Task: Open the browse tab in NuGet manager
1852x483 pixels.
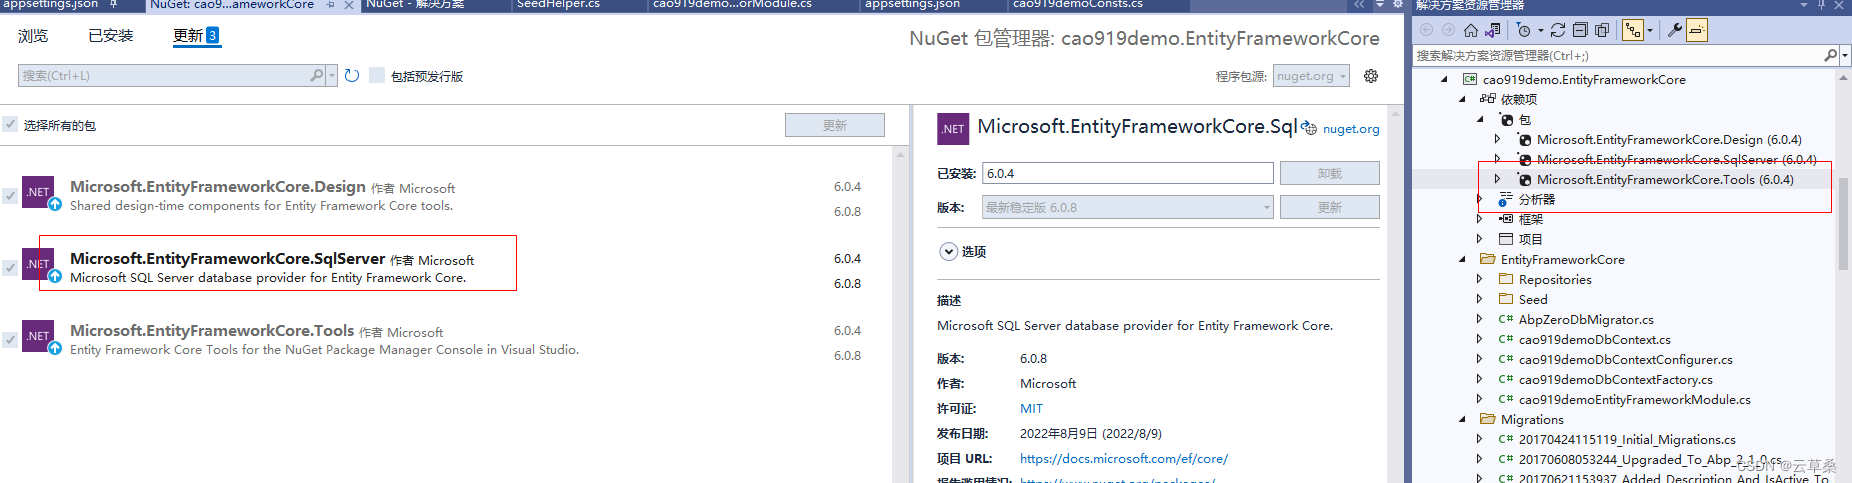Action: pos(33,36)
